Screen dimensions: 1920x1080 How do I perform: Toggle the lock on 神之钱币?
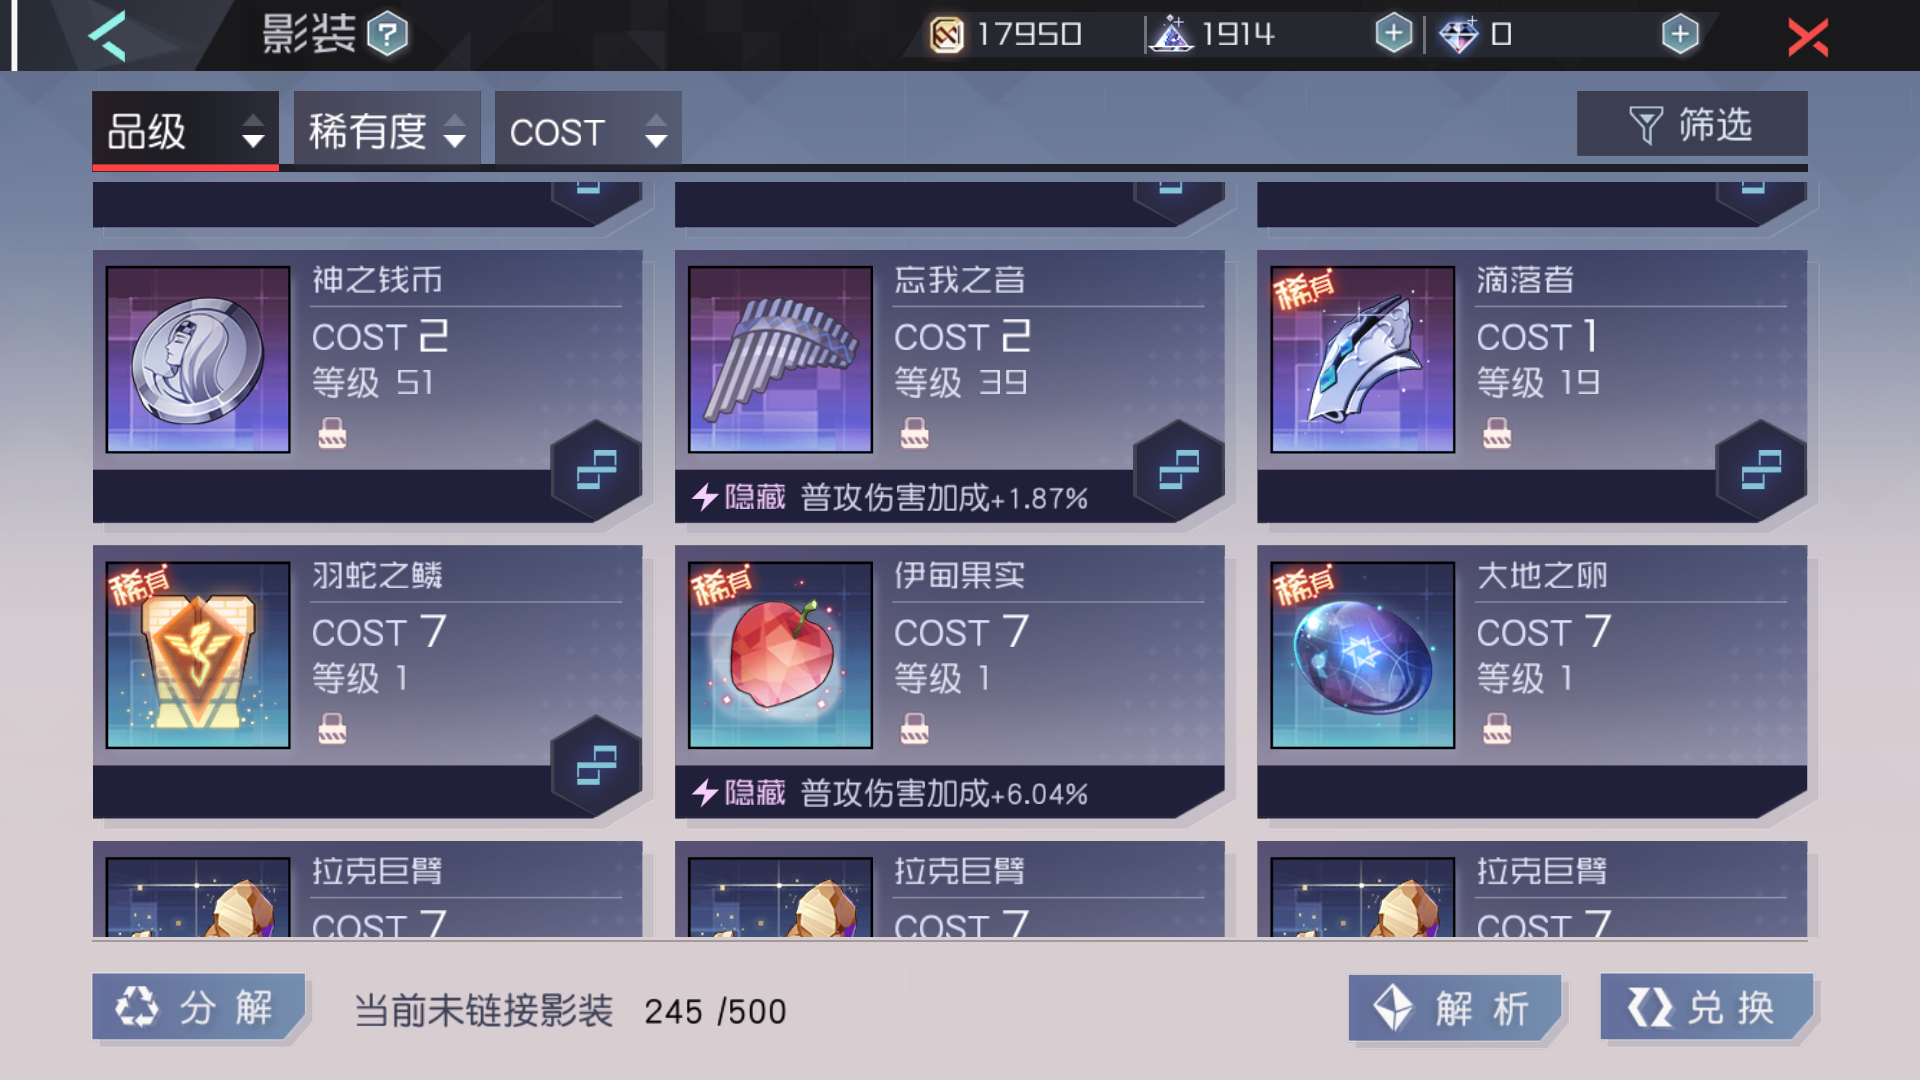332,434
